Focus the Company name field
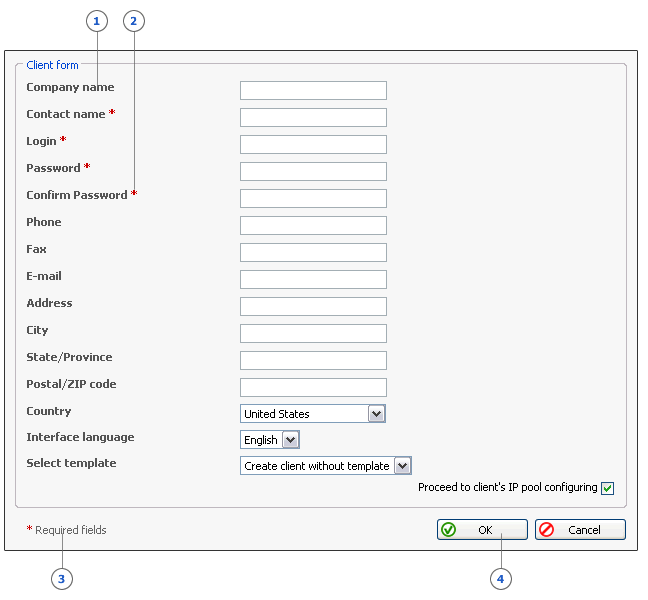The height and width of the screenshot is (600, 648). click(x=313, y=91)
